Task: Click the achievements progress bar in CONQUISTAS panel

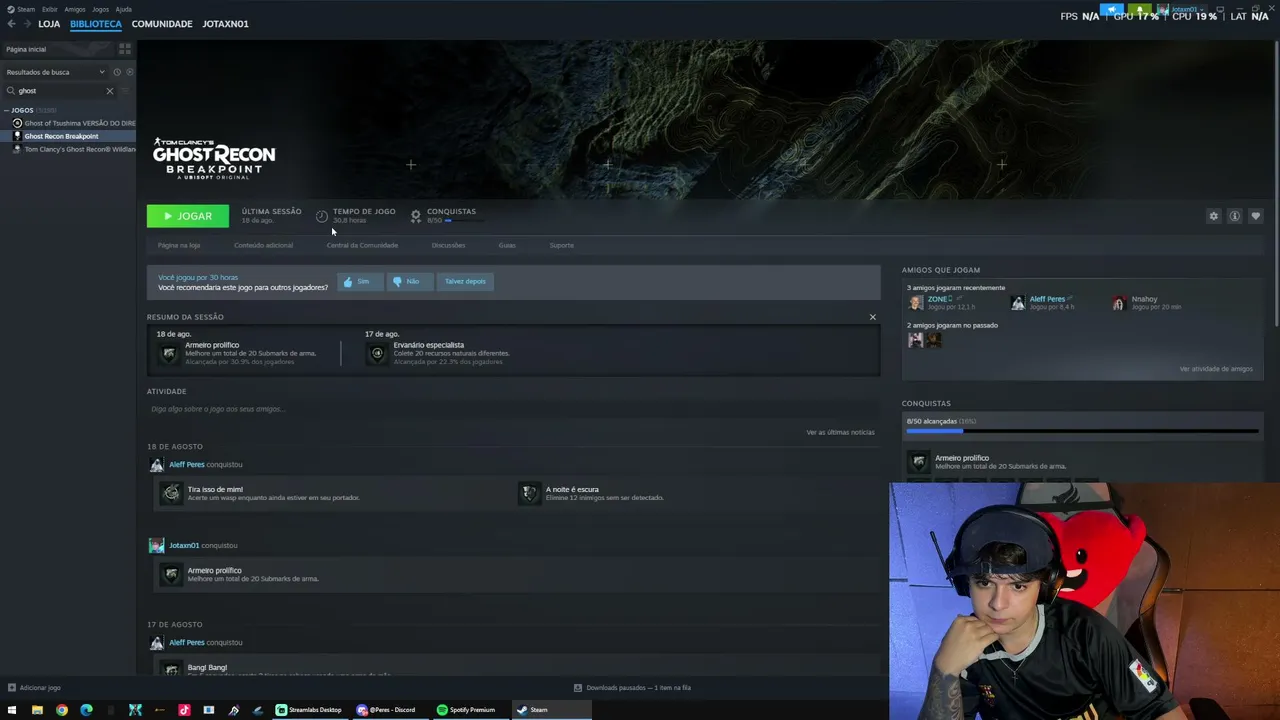Action: coord(1082,432)
